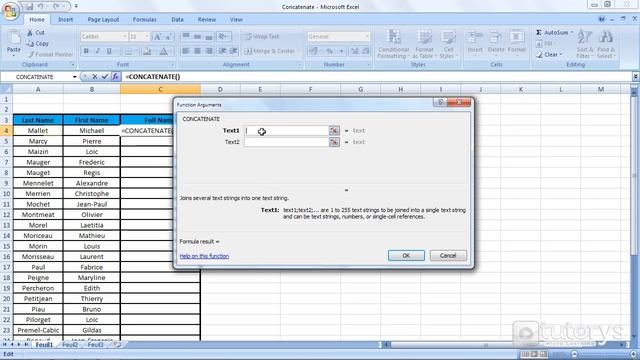Image resolution: width=640 pixels, height=360 pixels.
Task: Click the Insert Function fx icon
Action: click(x=116, y=76)
